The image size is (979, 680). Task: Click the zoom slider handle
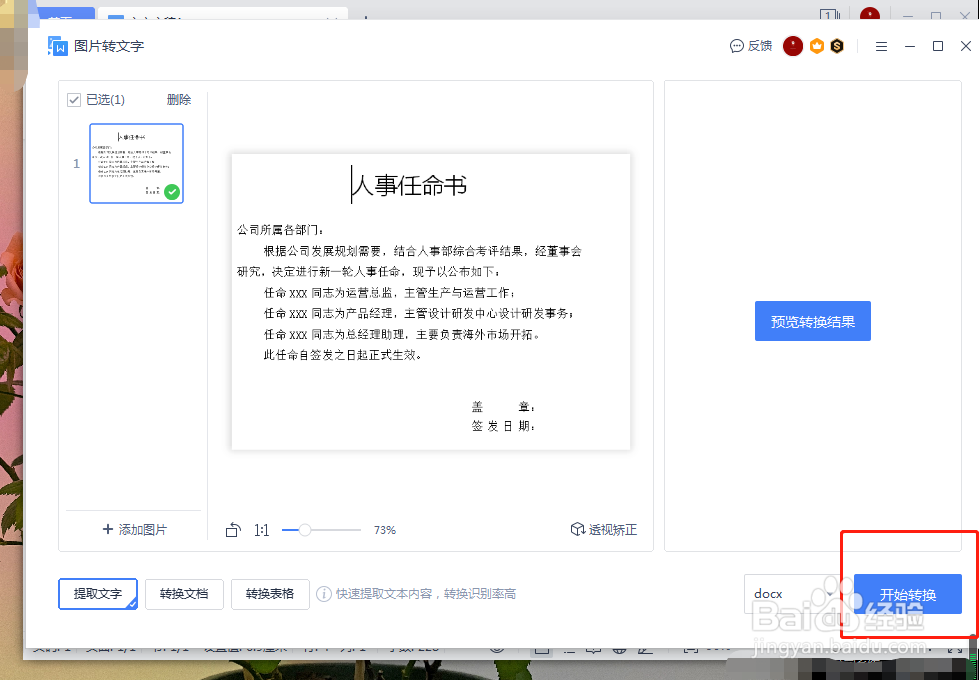click(x=305, y=530)
